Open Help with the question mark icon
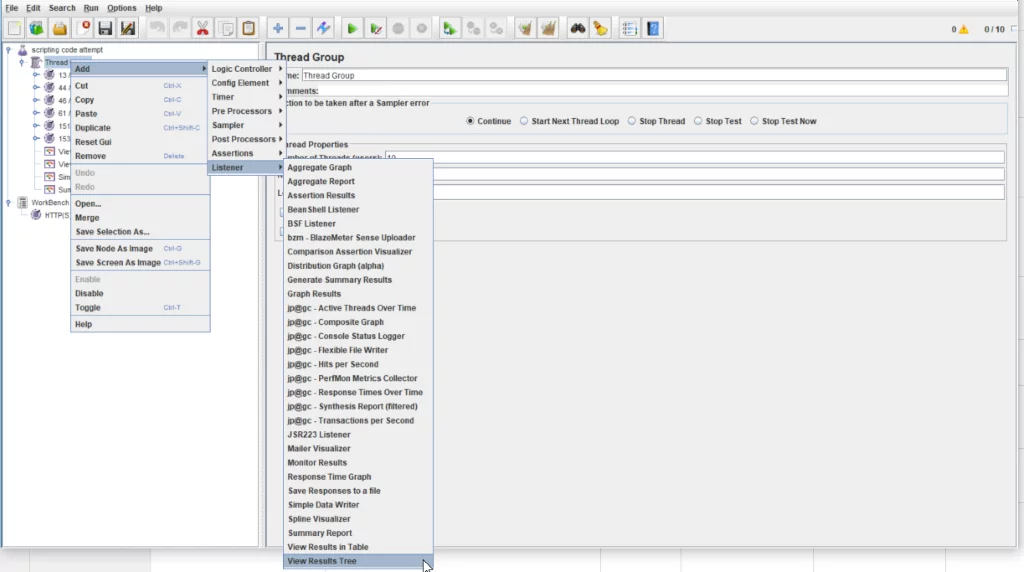1024x572 pixels. point(653,29)
